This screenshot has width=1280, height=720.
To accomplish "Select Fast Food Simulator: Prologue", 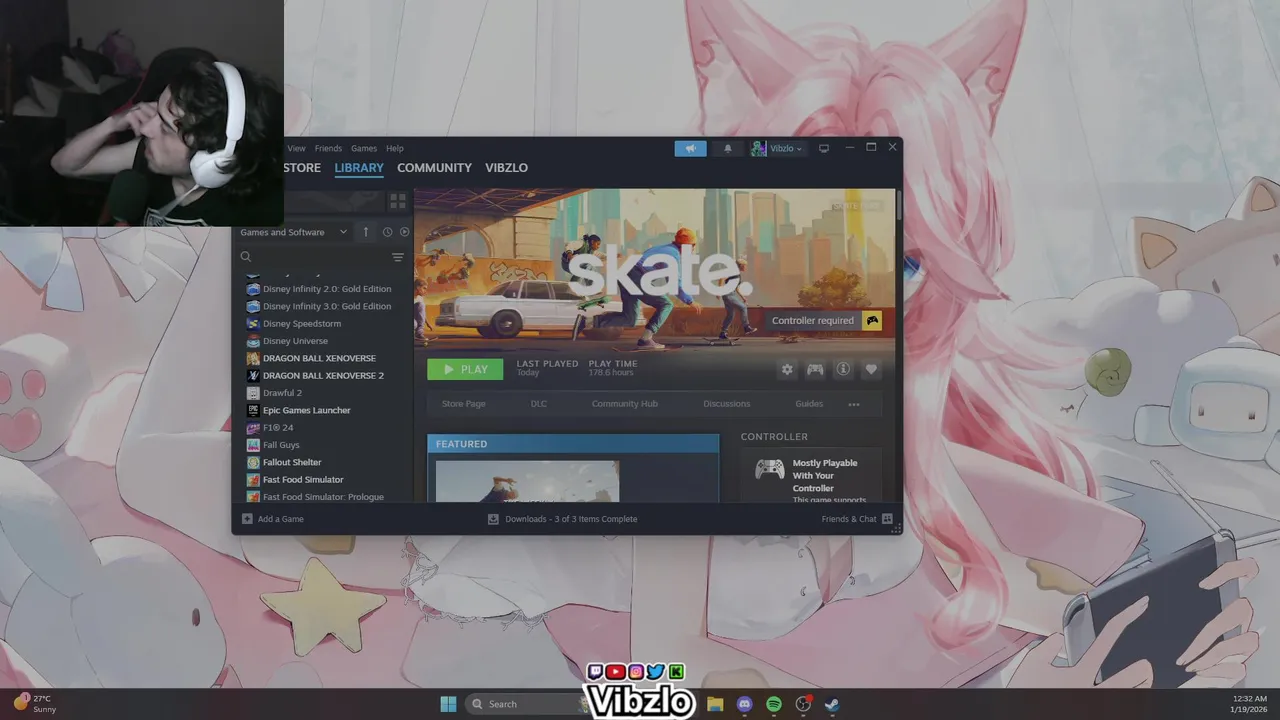I will [x=323, y=497].
